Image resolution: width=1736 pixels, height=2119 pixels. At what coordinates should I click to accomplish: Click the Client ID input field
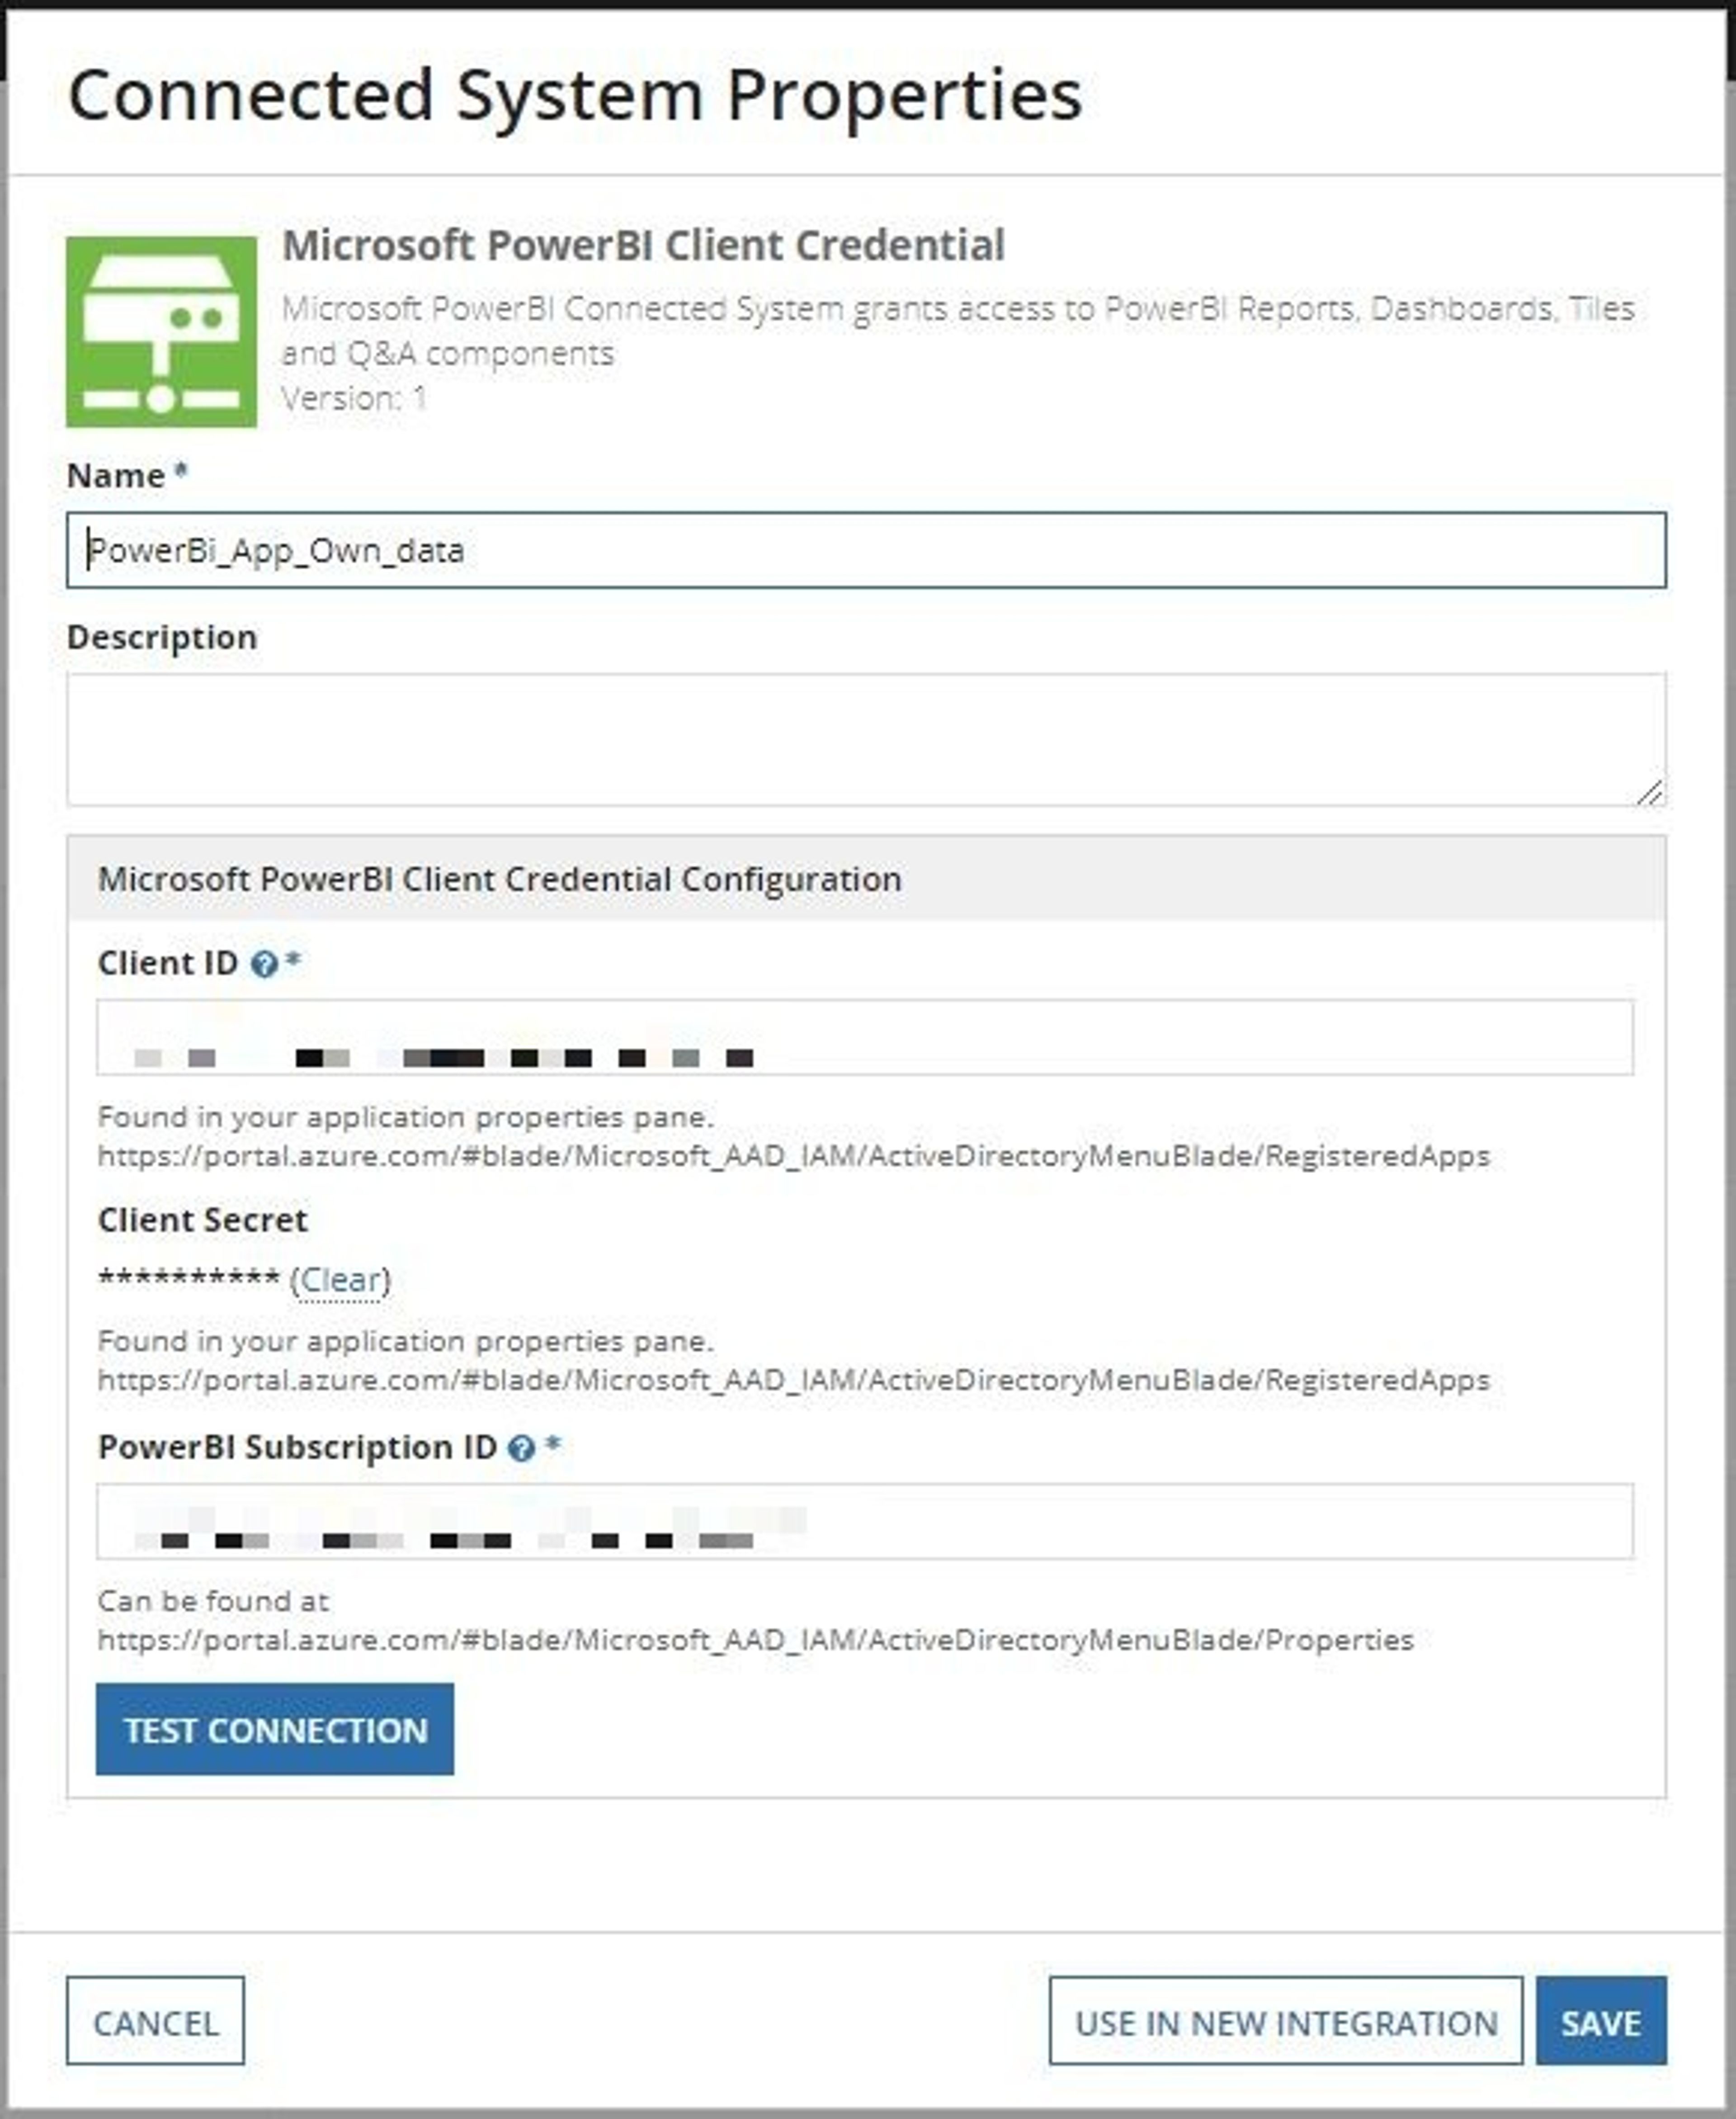click(x=865, y=1037)
